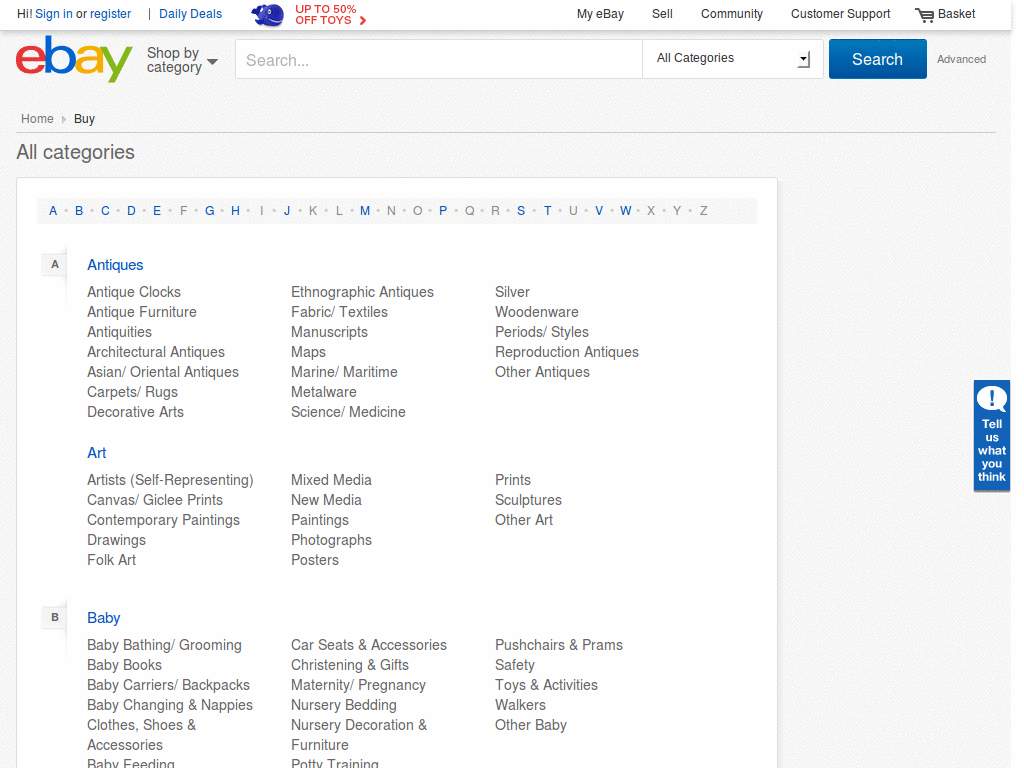Open the All Categories dropdown

click(x=733, y=59)
